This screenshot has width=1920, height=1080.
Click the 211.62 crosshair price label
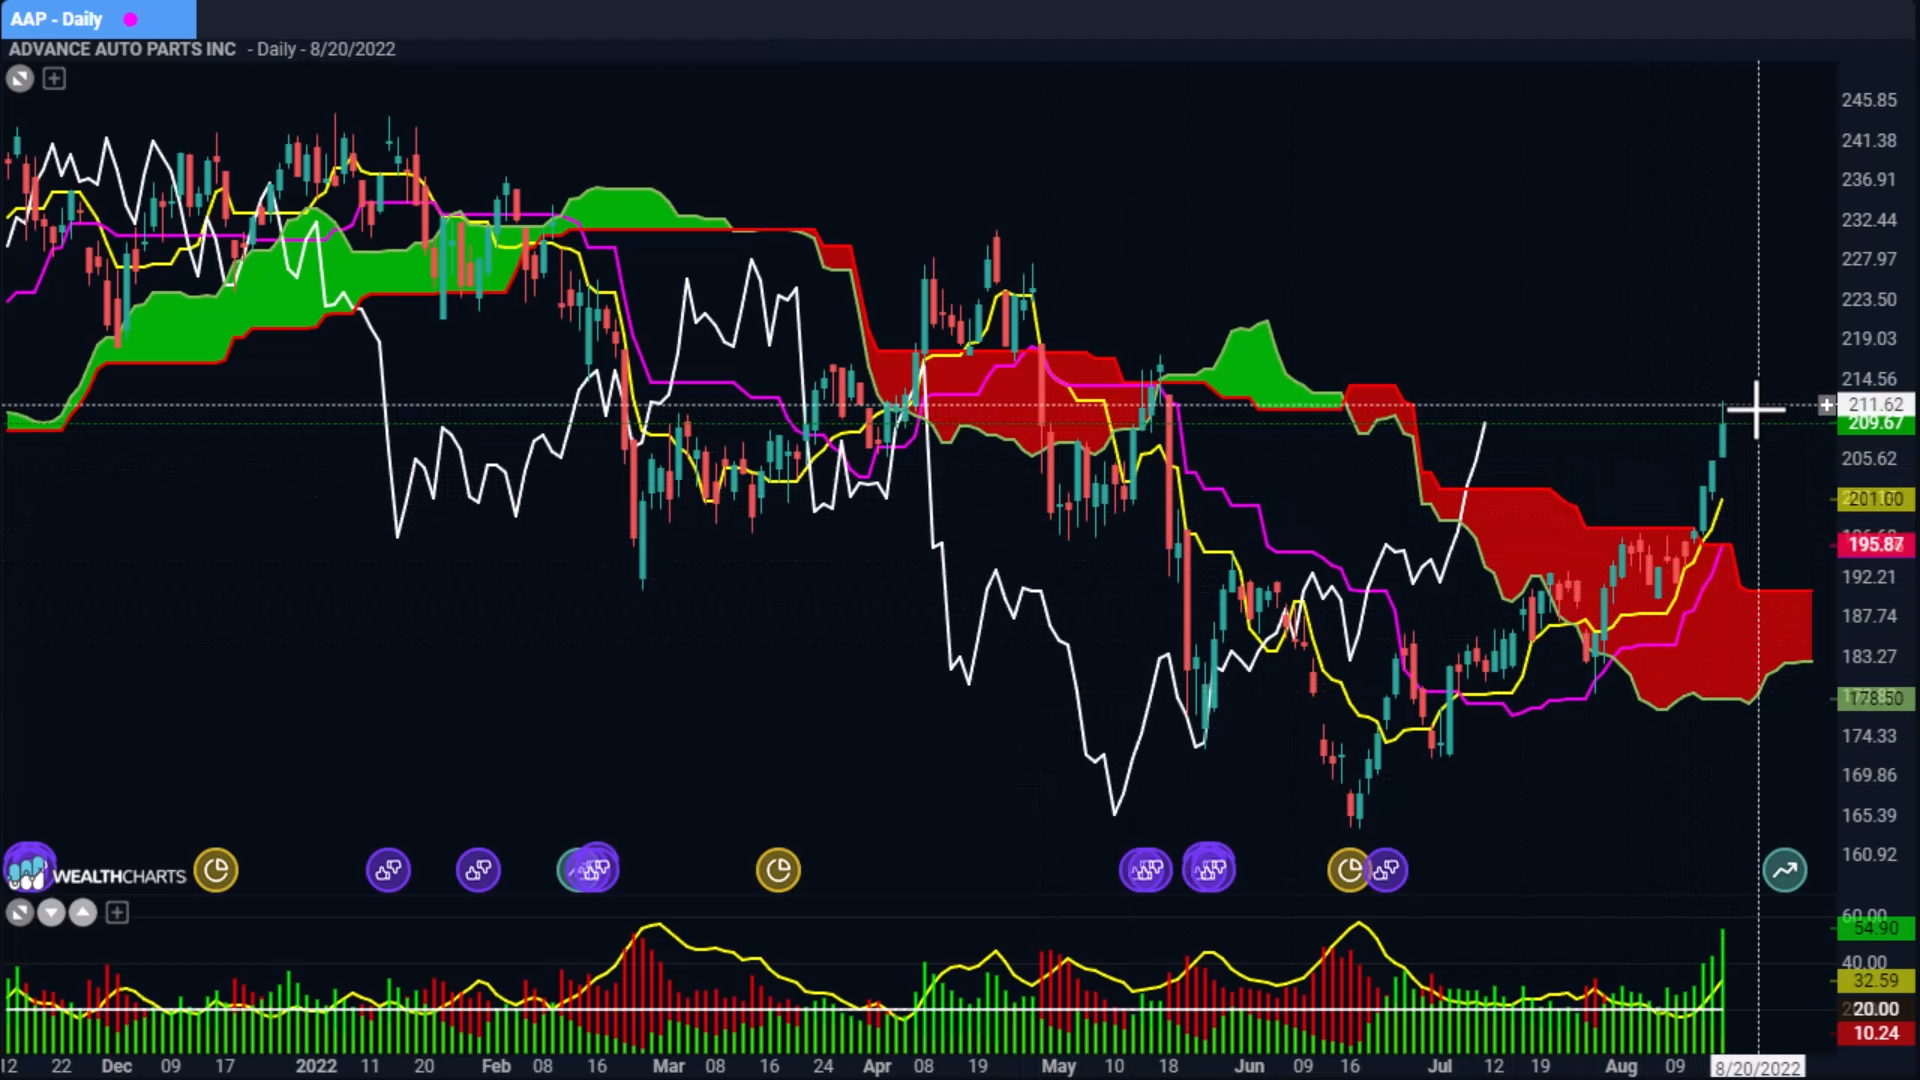click(x=1876, y=404)
